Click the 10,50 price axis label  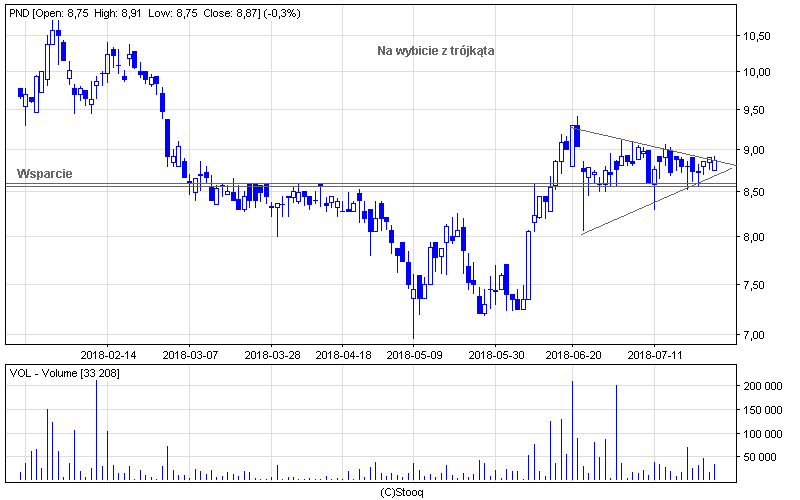point(757,36)
